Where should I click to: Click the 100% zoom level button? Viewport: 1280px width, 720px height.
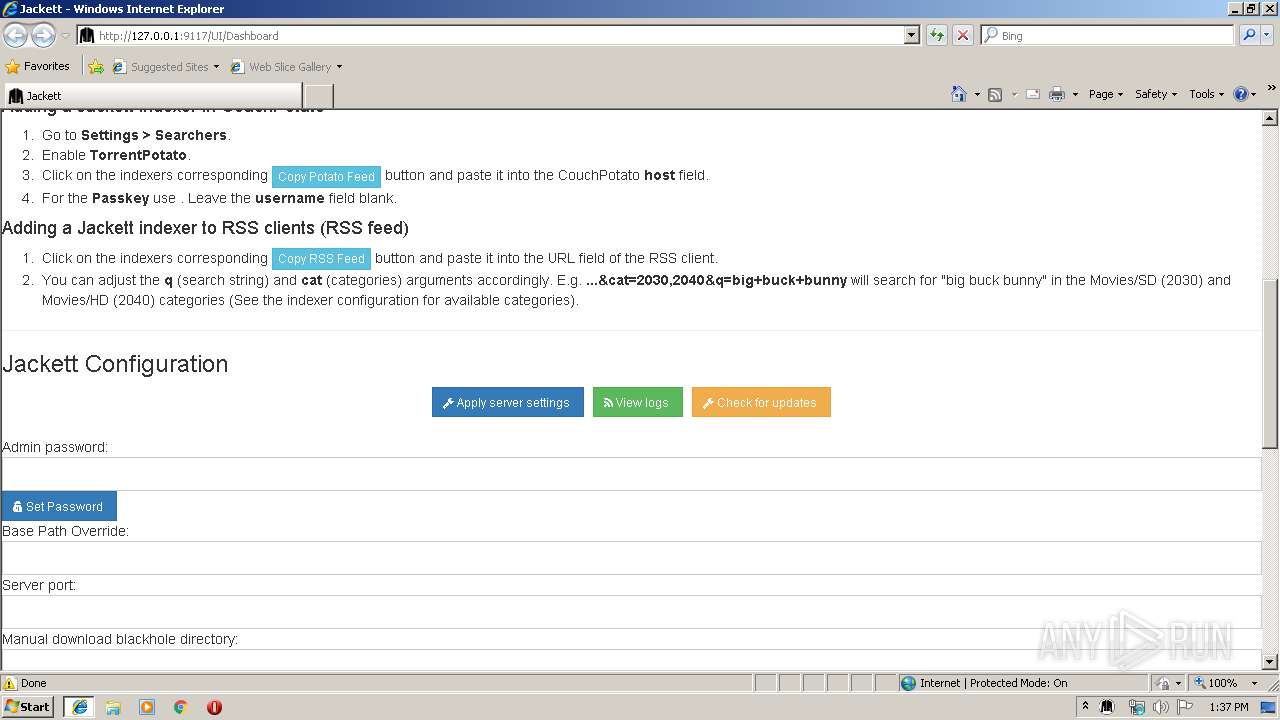pyautogui.click(x=1215, y=683)
